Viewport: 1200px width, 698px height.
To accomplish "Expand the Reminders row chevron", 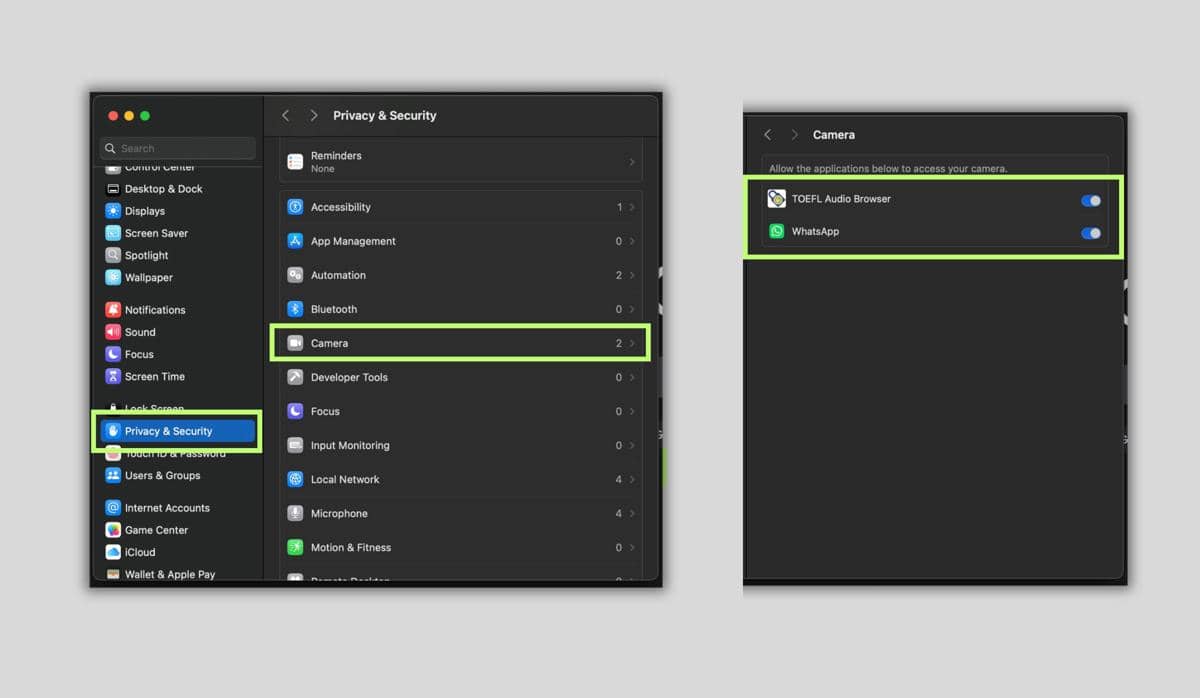I will tap(632, 162).
